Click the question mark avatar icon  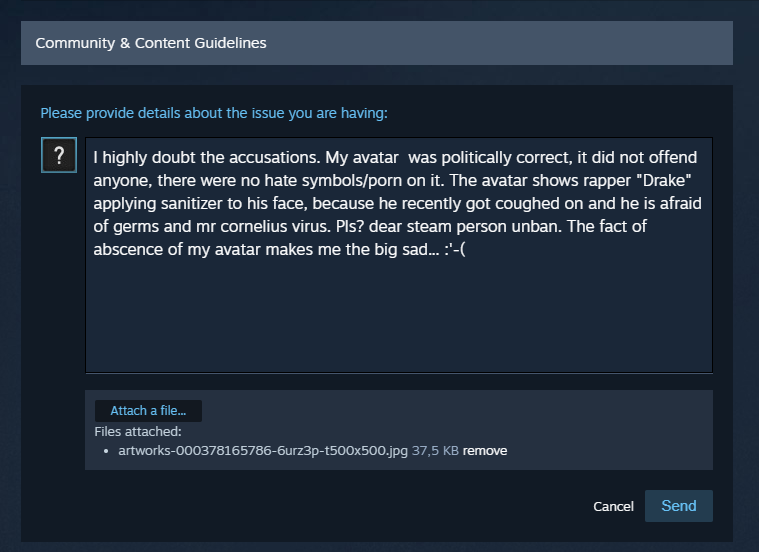tap(59, 155)
